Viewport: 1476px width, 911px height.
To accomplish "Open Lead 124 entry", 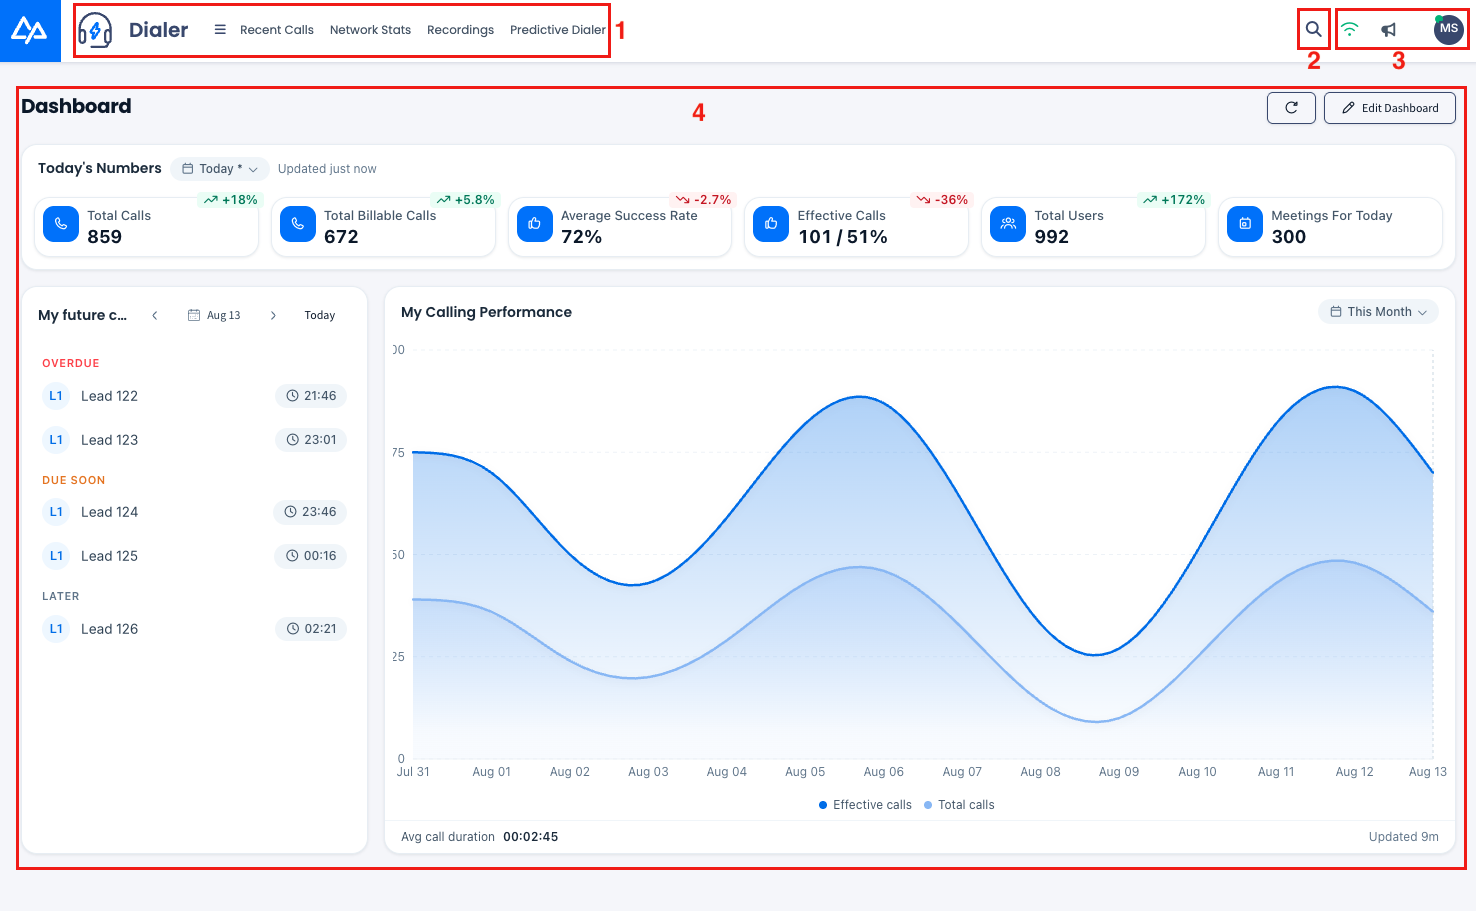I will point(109,512).
